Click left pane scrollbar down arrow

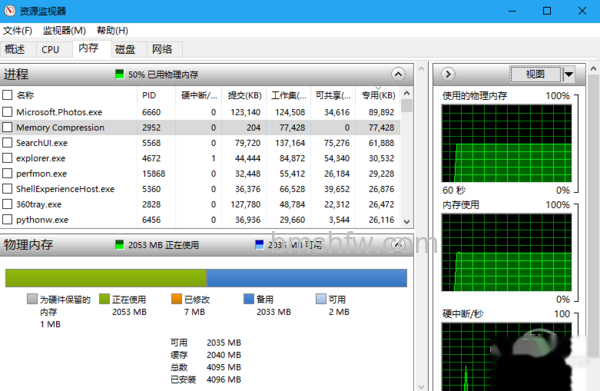point(421,386)
